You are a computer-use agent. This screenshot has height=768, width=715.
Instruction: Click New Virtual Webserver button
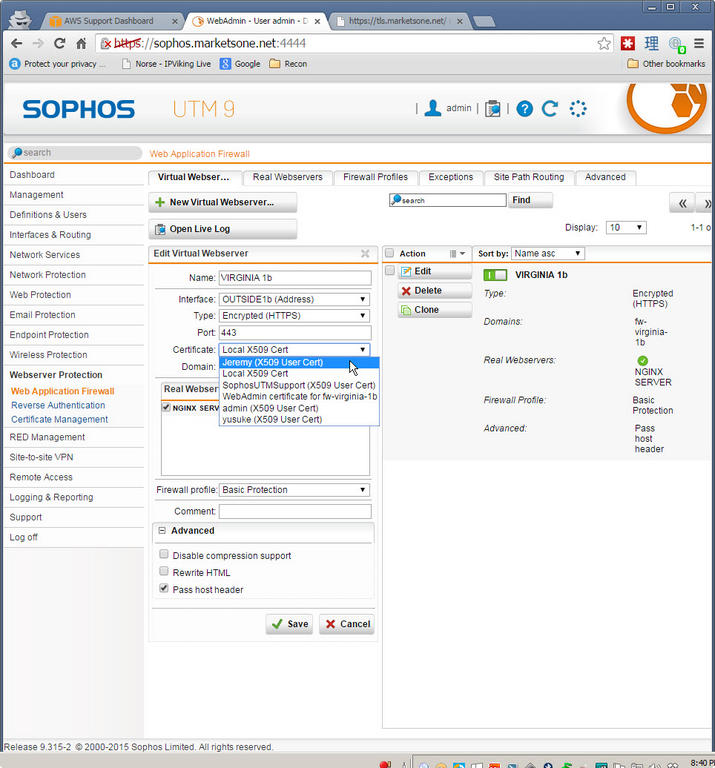click(x=223, y=202)
